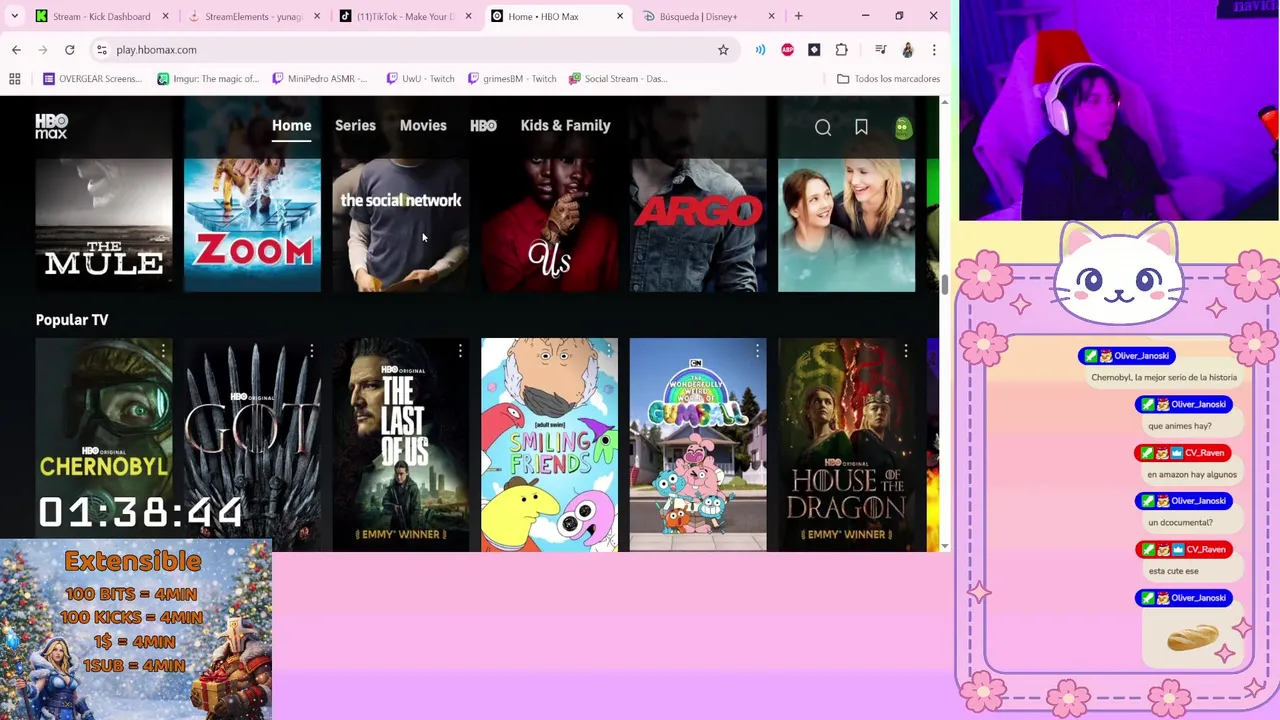Image resolution: width=1280 pixels, height=720 pixels.
Task: Open the Extensions puzzle menu
Action: (x=841, y=49)
